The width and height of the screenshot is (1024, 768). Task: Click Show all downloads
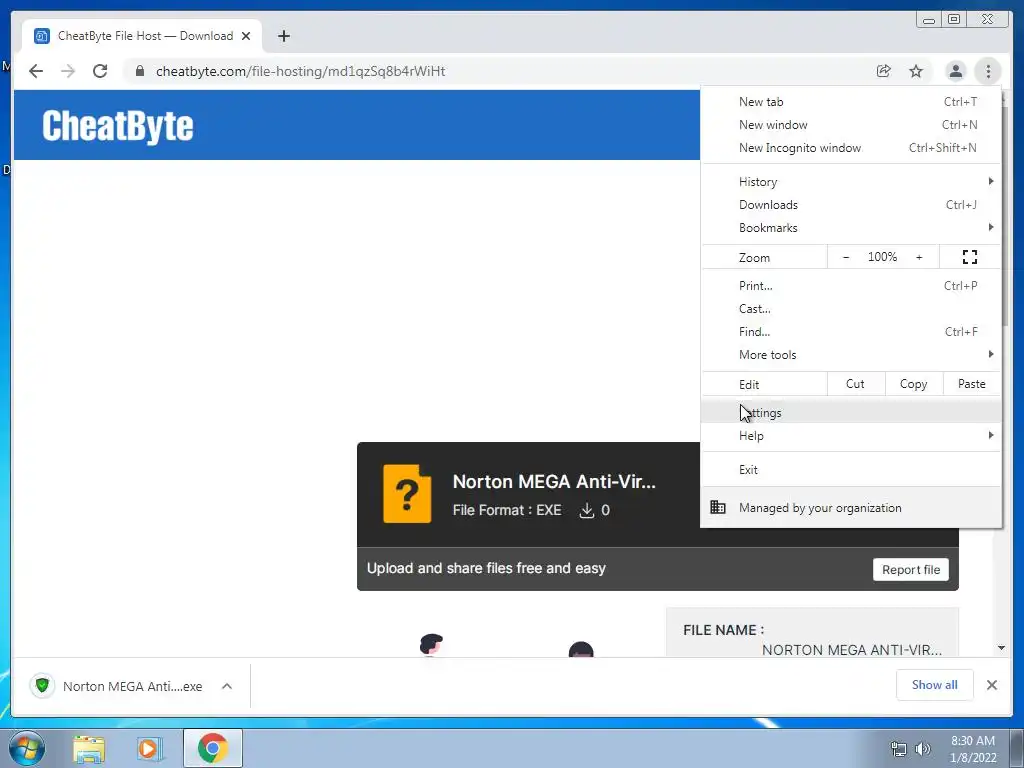pos(935,685)
